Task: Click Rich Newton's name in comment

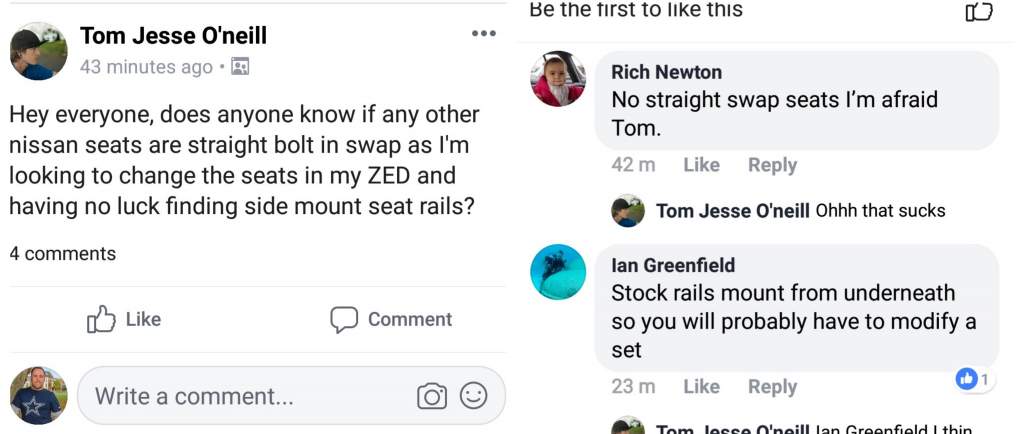Action: coord(666,72)
